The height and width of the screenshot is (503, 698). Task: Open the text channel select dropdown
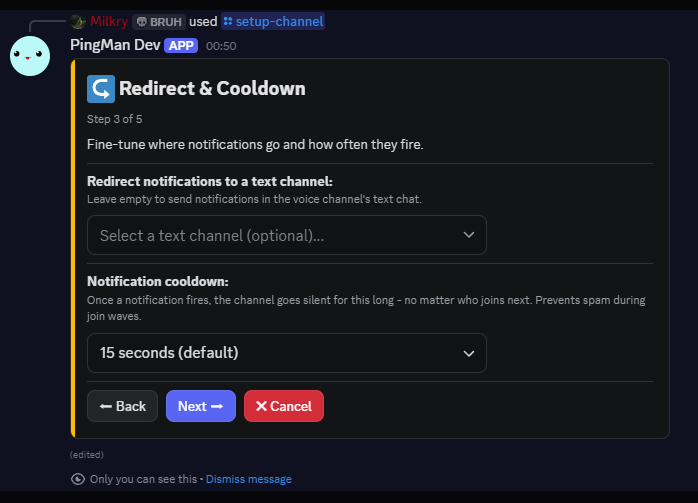click(x=287, y=235)
